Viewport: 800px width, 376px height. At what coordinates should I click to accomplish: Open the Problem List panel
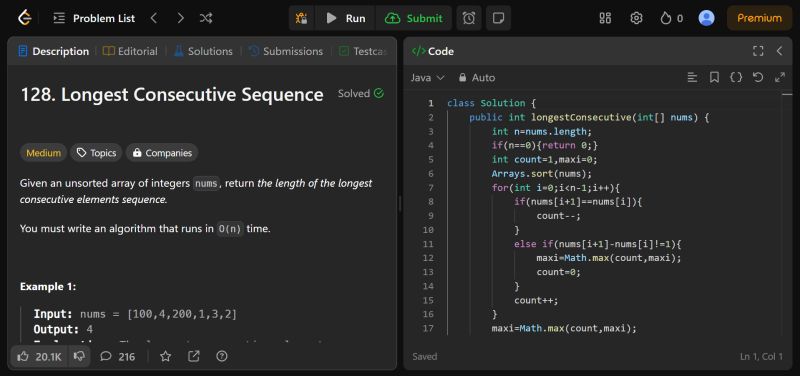pos(94,18)
